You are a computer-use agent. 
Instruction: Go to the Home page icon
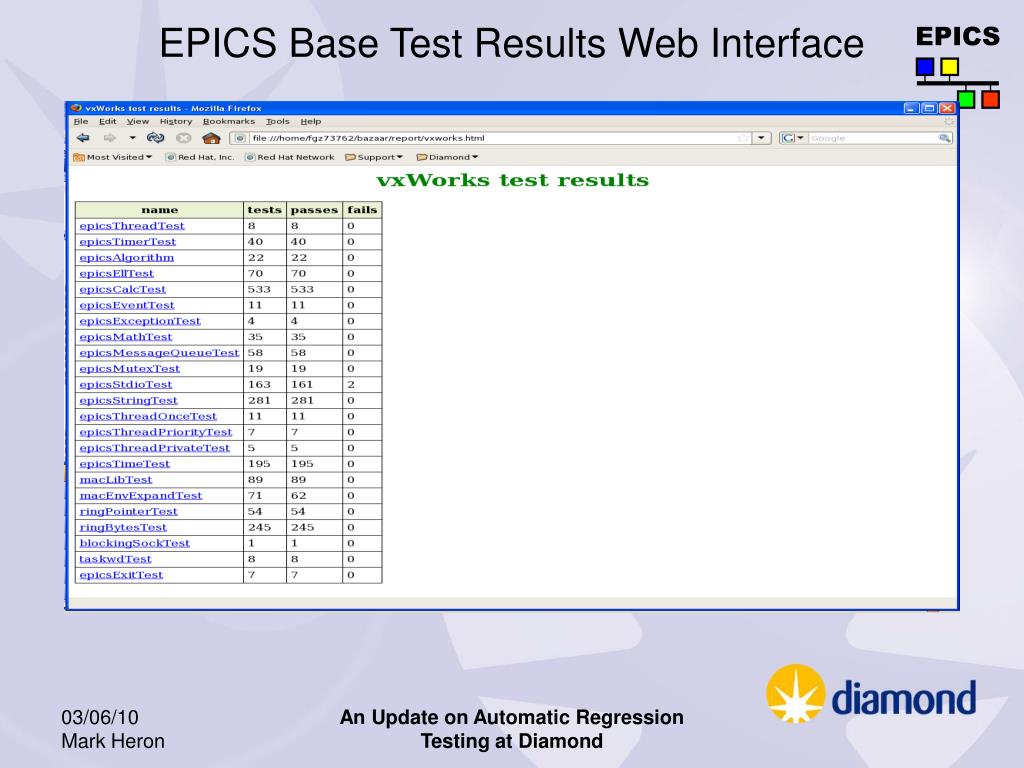(x=211, y=138)
